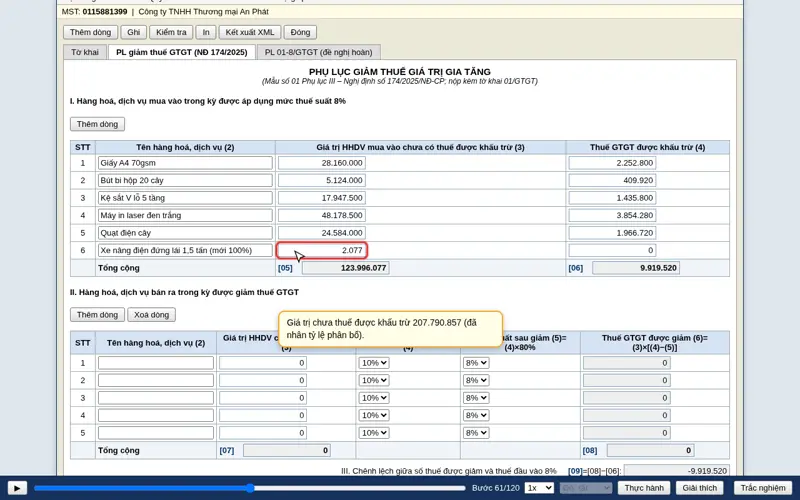Click the 5.124.000 value field
This screenshot has width=800, height=500.
pyautogui.click(x=321, y=181)
